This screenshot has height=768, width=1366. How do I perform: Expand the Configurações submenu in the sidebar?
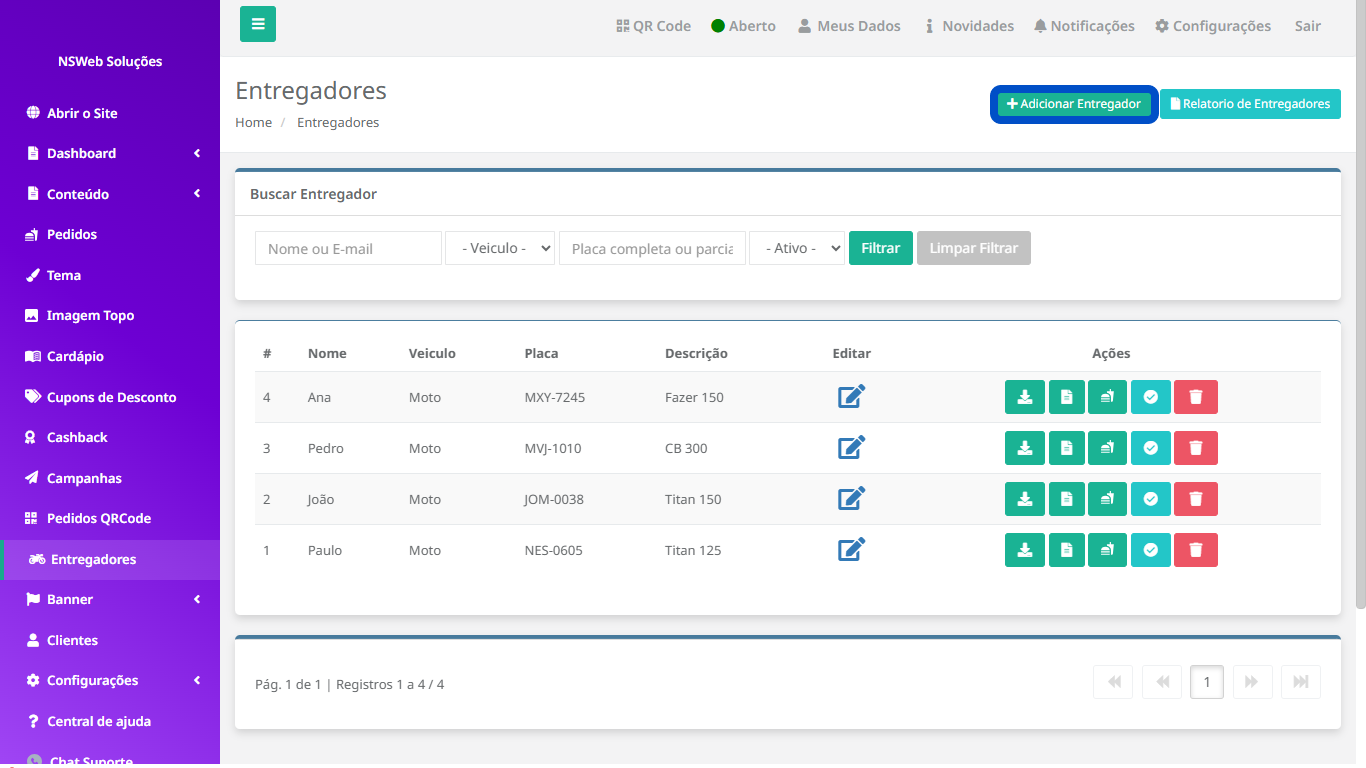click(x=110, y=680)
